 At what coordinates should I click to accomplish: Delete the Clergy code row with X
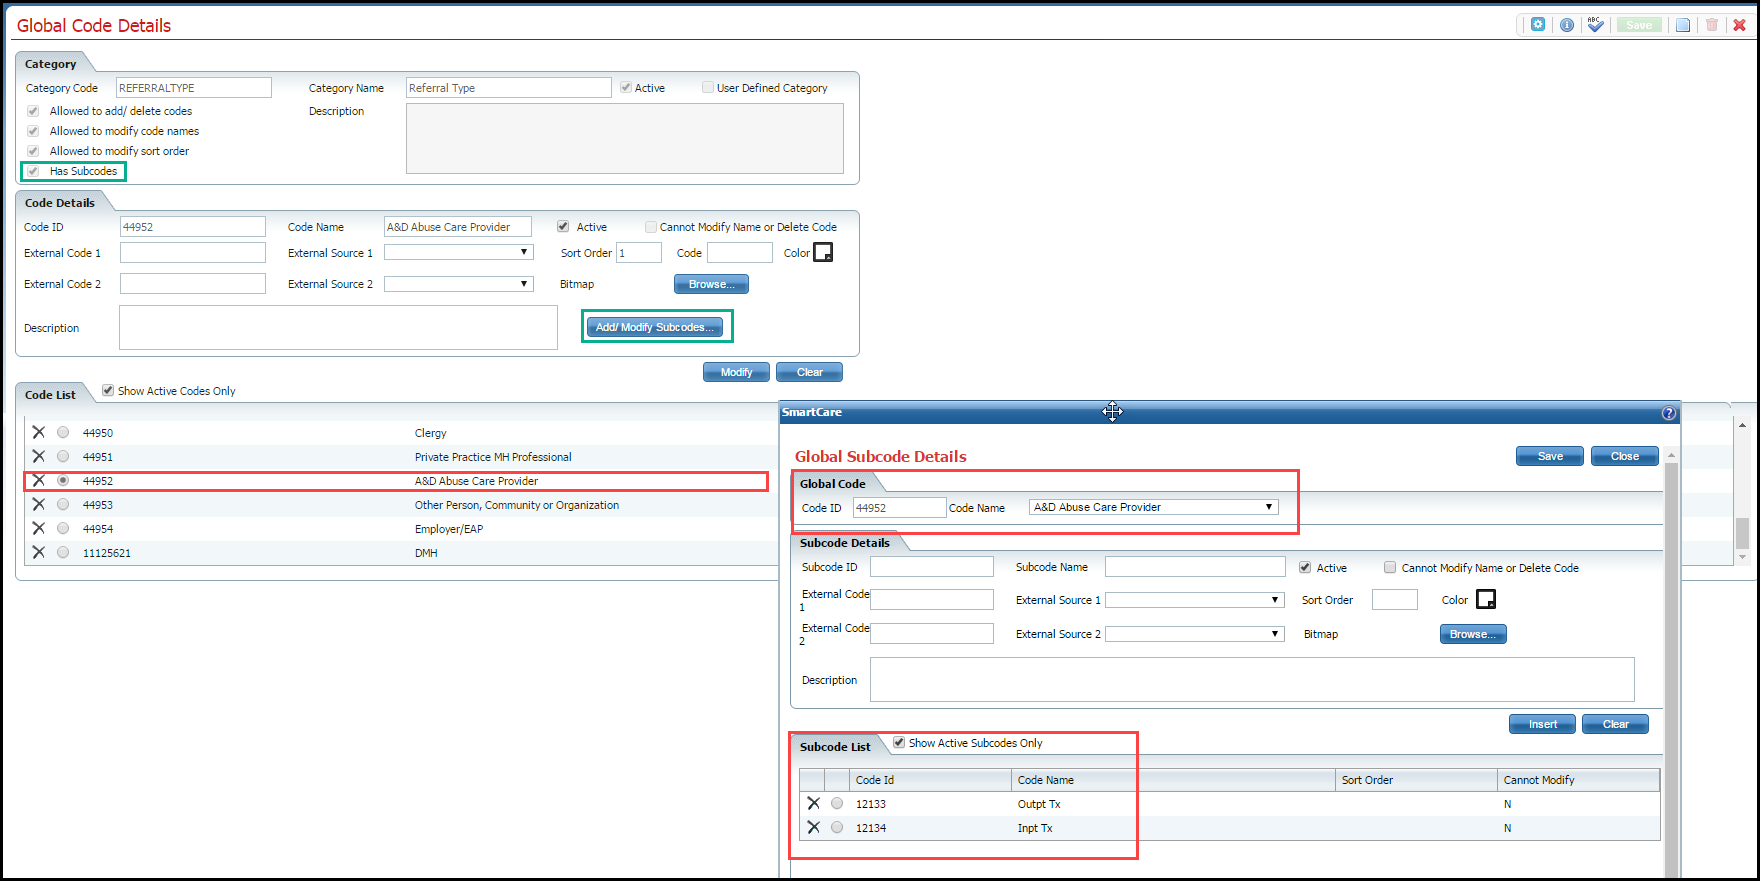point(38,433)
